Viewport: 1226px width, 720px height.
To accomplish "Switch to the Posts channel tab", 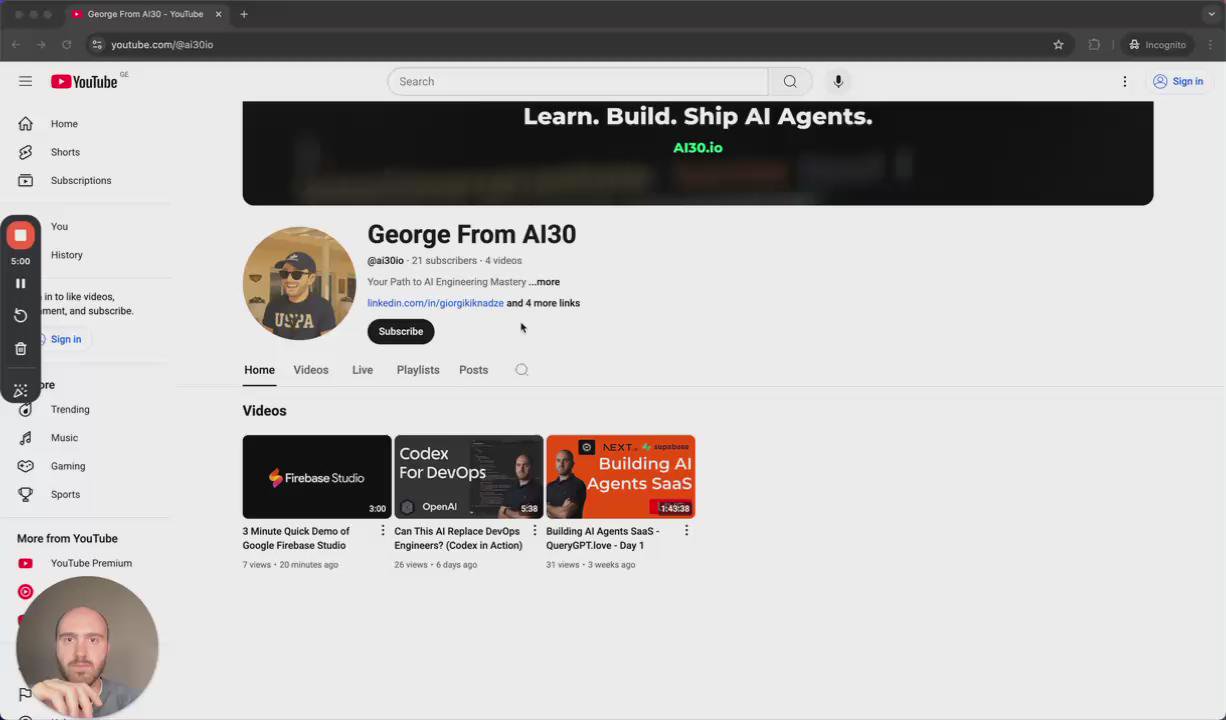I will pos(473,370).
